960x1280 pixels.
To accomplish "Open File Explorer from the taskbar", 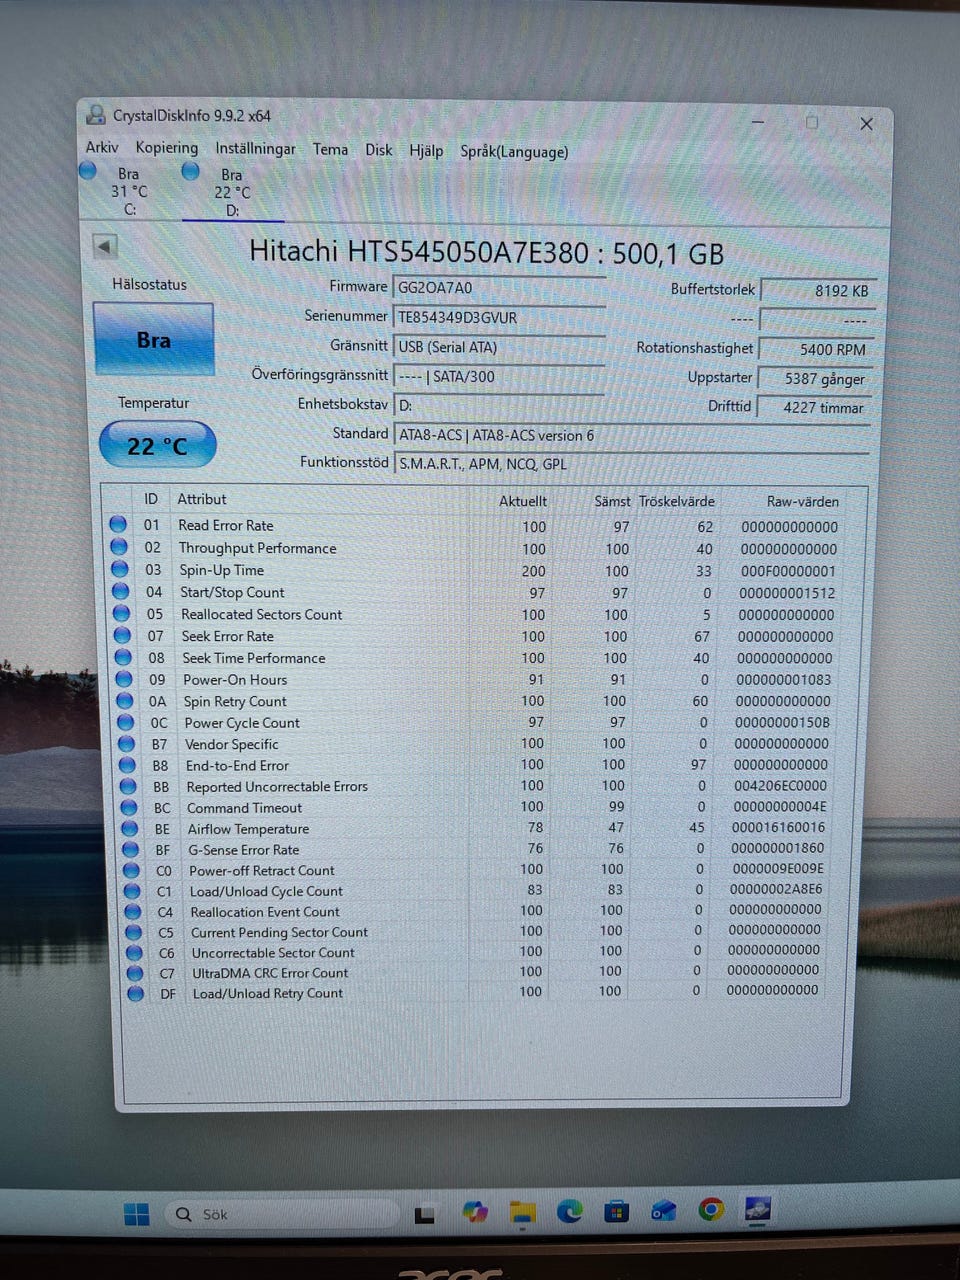I will point(522,1213).
